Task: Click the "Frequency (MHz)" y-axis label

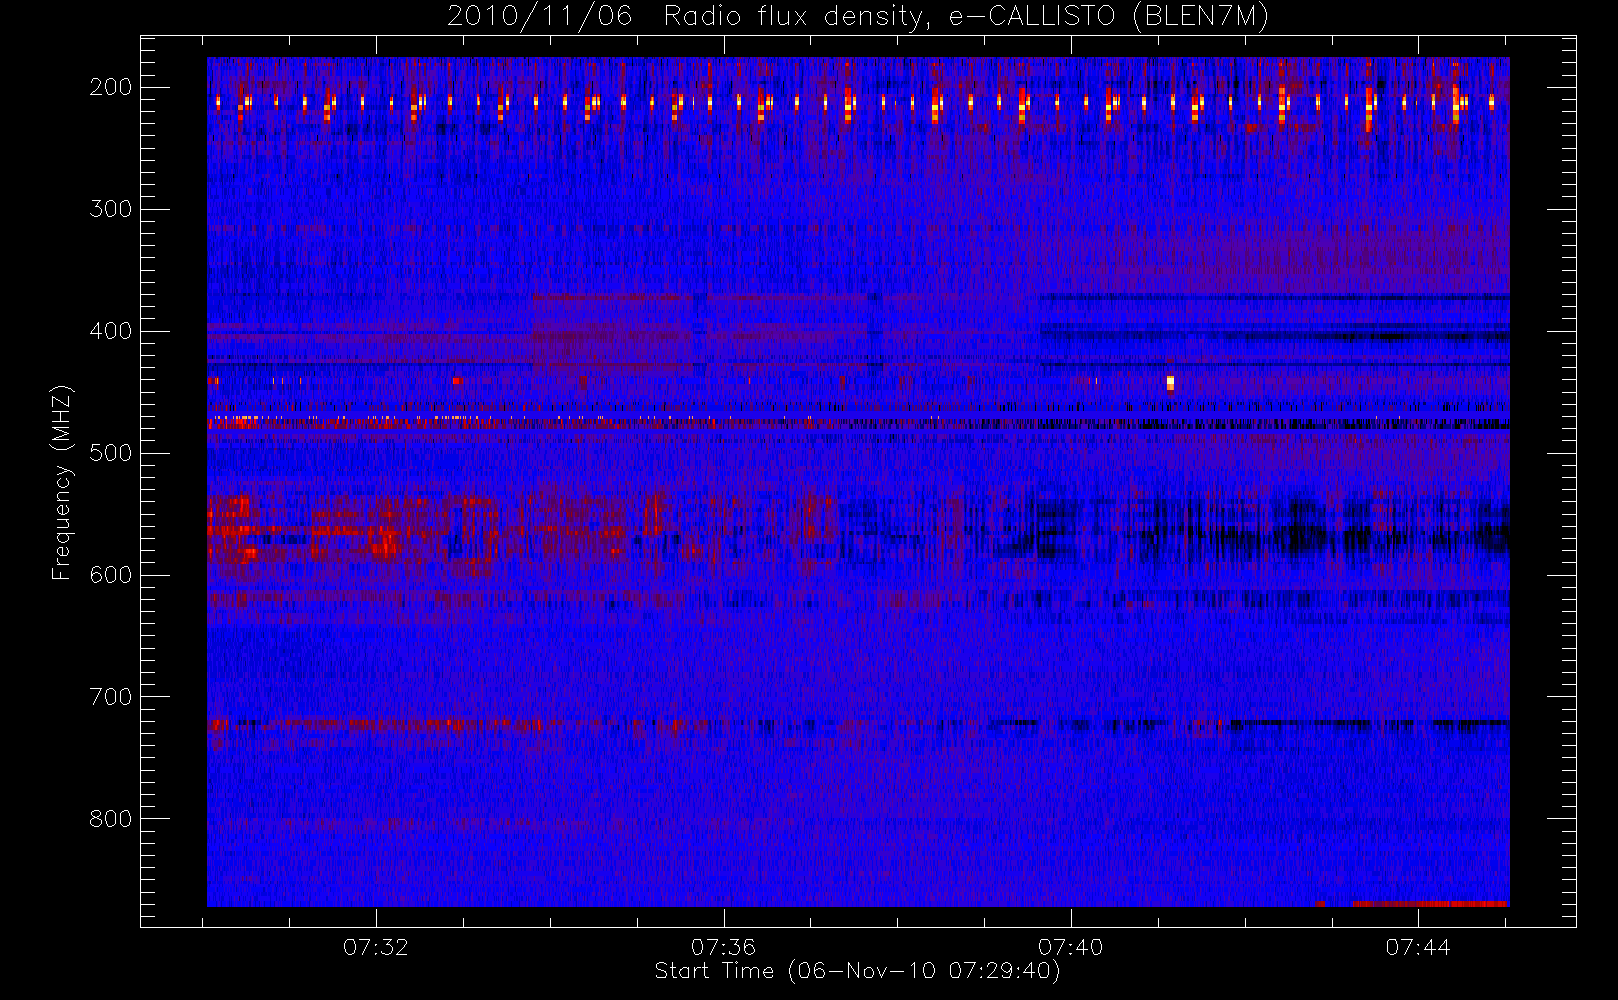Action: coord(62,482)
